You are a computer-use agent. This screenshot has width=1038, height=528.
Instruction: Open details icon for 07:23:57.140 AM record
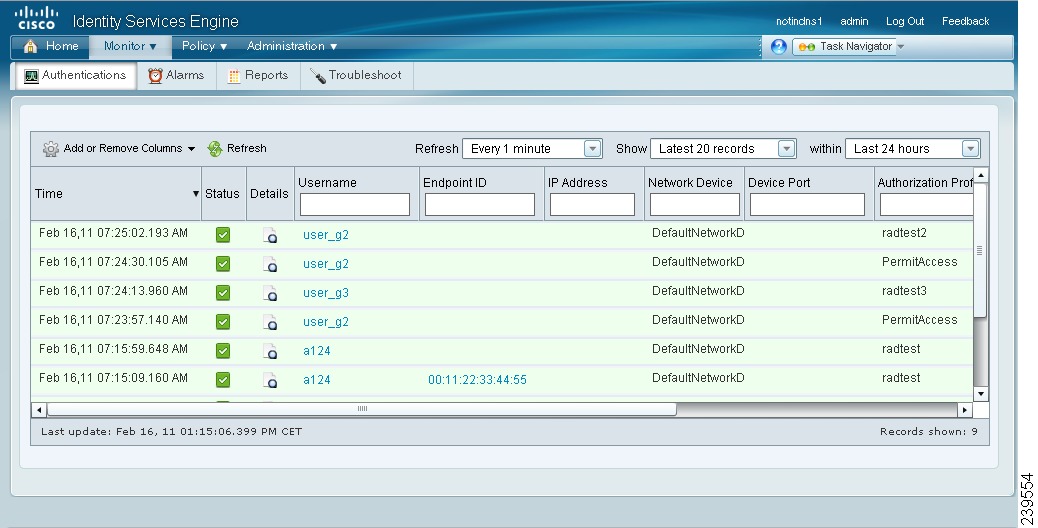270,323
